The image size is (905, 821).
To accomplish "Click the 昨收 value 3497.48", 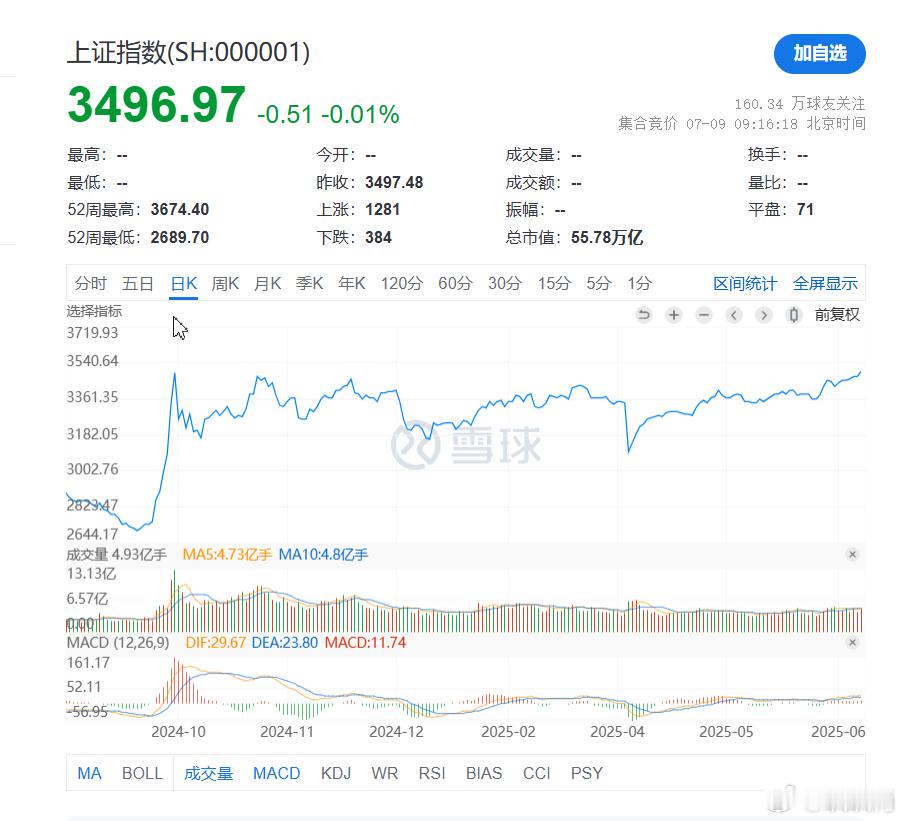I will (x=394, y=182).
